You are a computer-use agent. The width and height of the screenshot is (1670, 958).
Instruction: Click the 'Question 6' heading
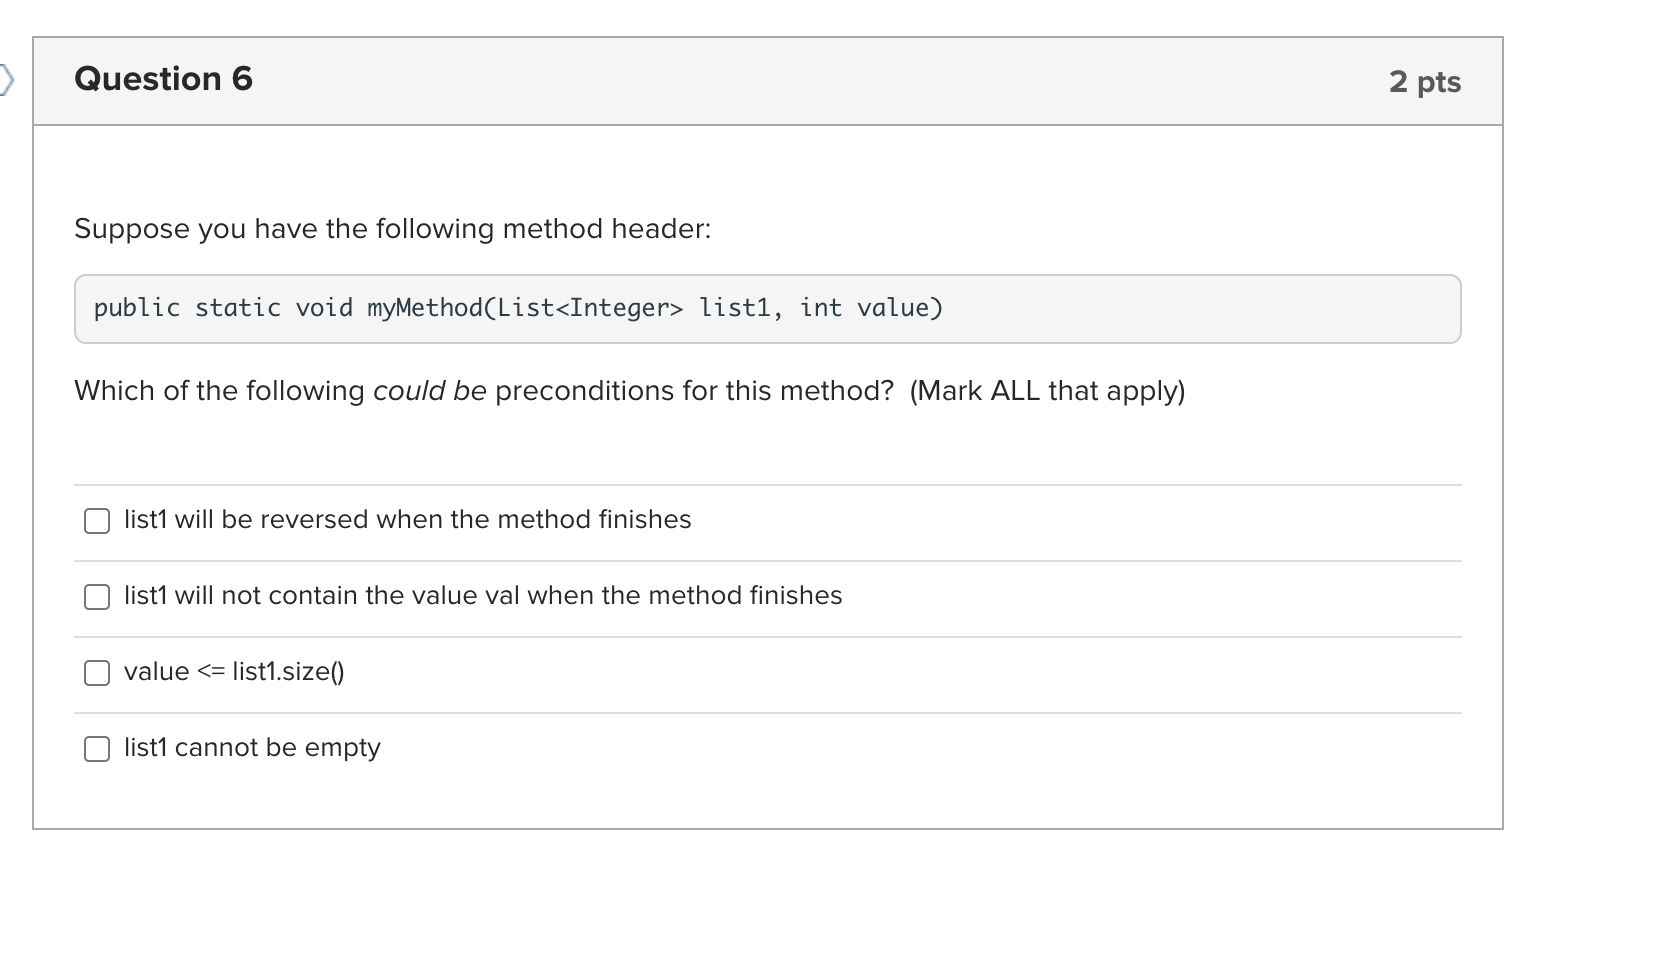pos(163,79)
